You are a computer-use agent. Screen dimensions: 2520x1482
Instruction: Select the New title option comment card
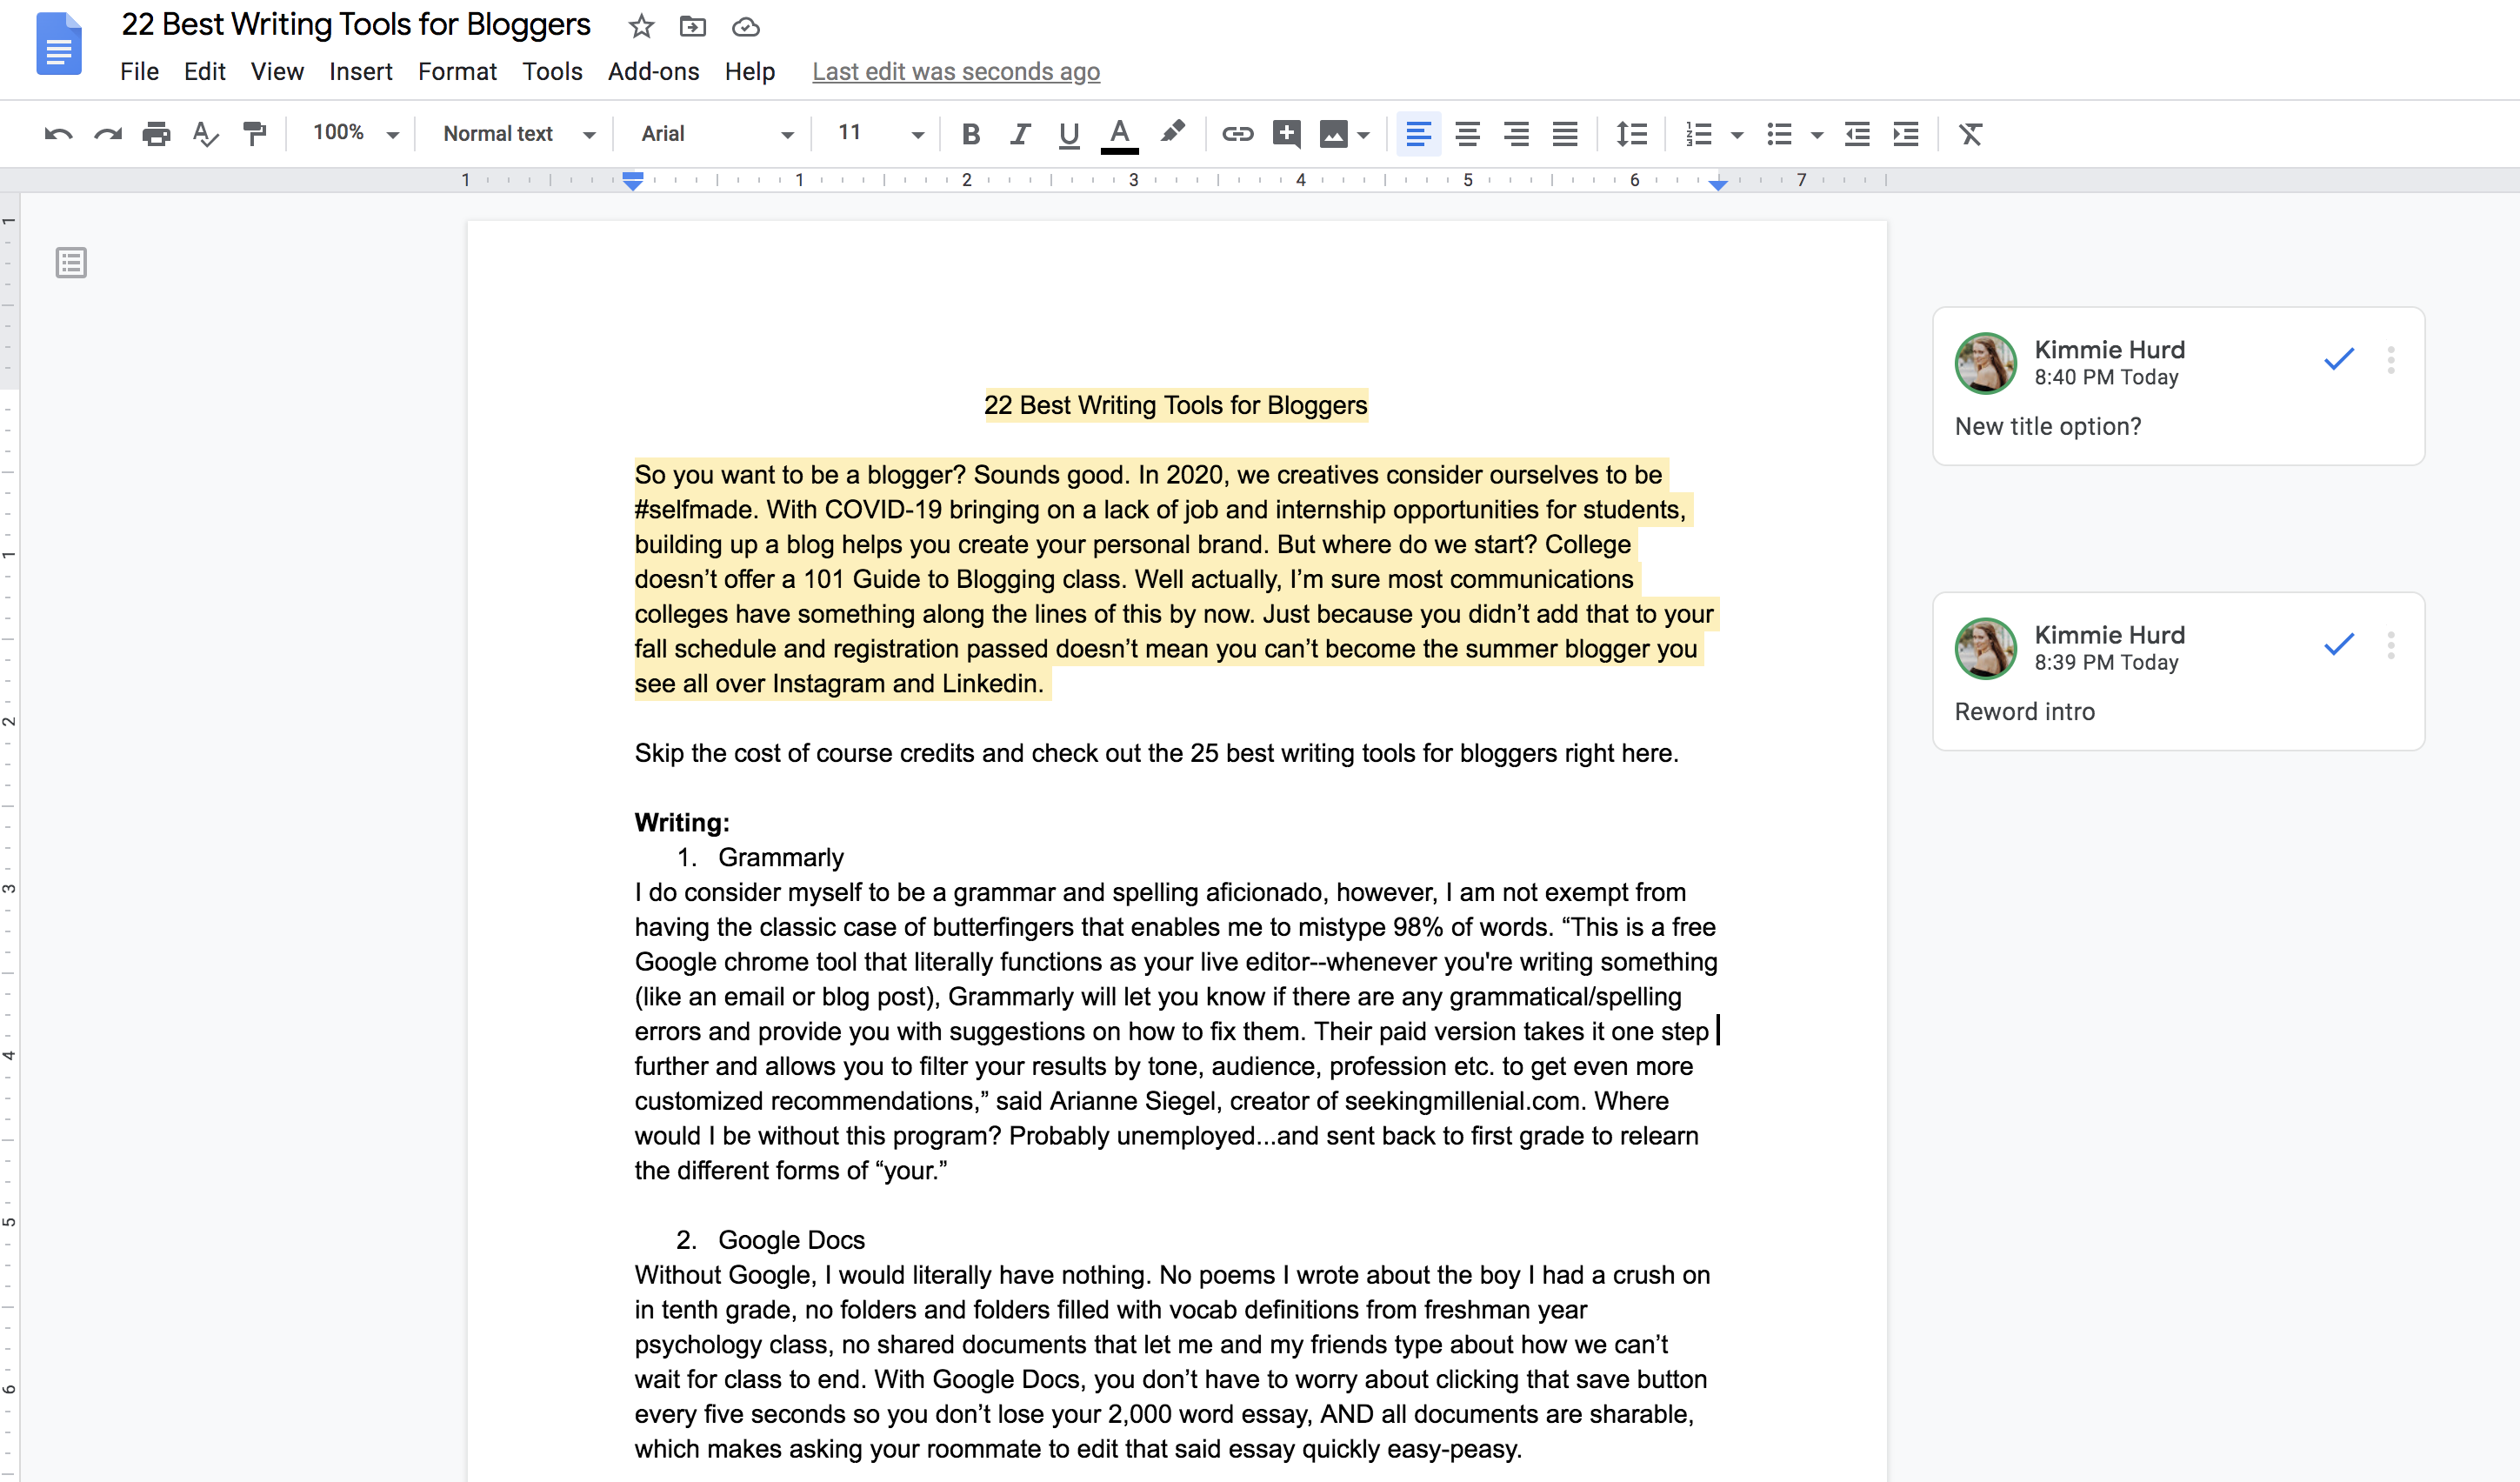pyautogui.click(x=2178, y=386)
